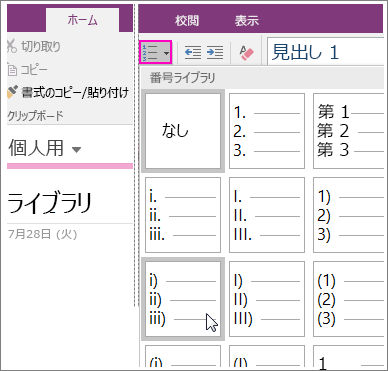Click the コピー command
Screen dimensions: 388x371
click(x=34, y=69)
